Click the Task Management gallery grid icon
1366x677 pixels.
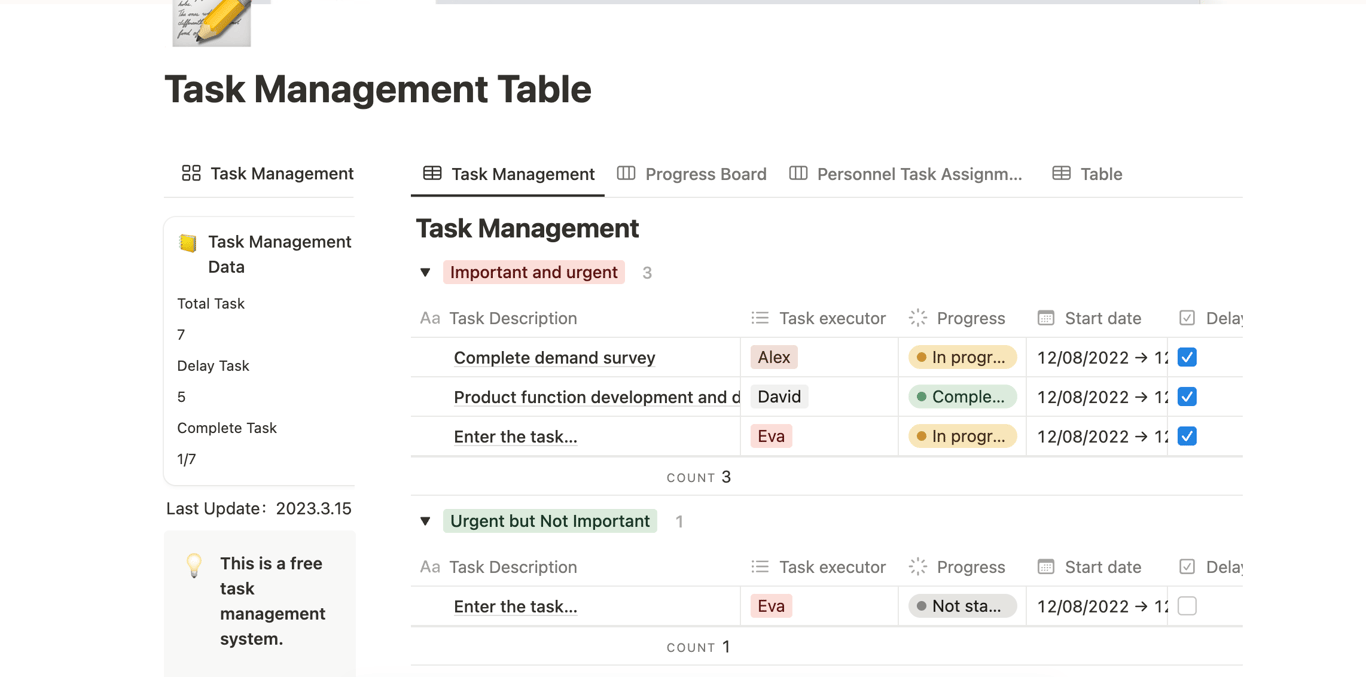(x=191, y=173)
